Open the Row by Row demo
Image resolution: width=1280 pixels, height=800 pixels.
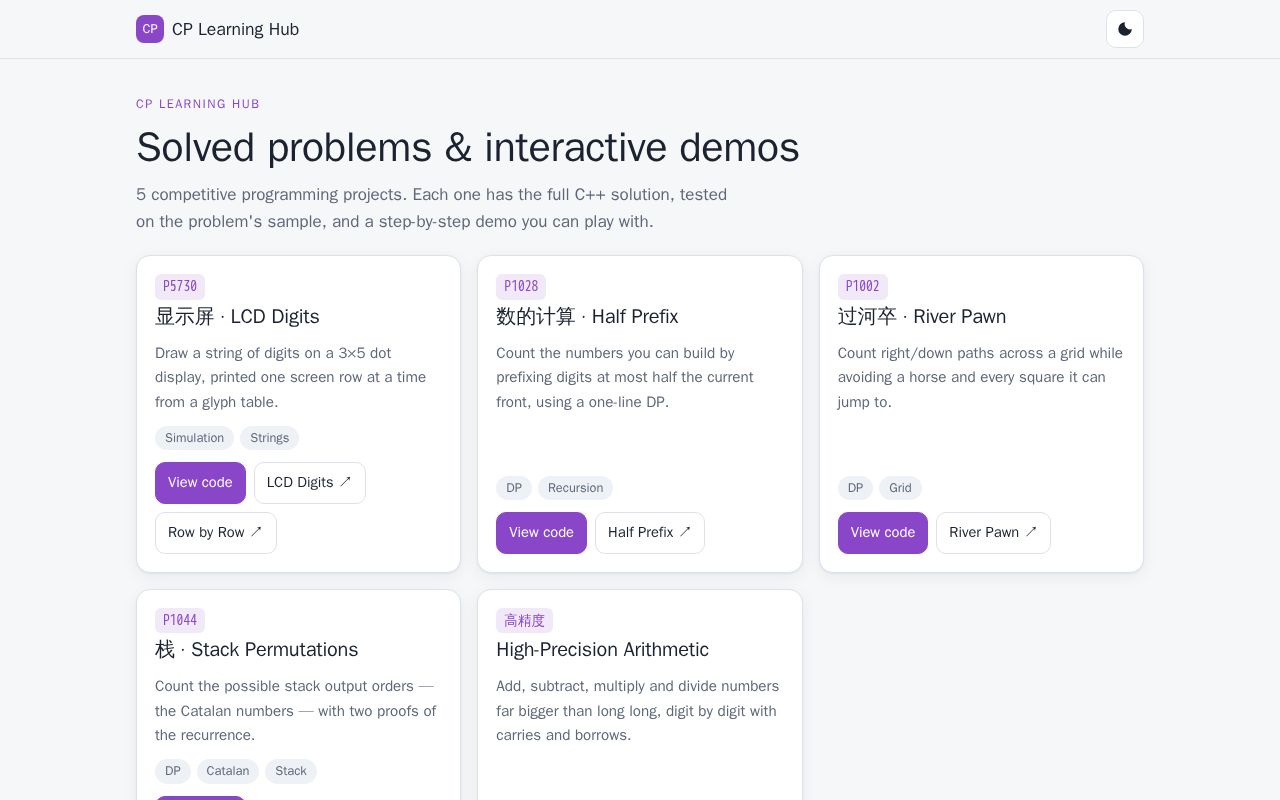click(x=216, y=533)
